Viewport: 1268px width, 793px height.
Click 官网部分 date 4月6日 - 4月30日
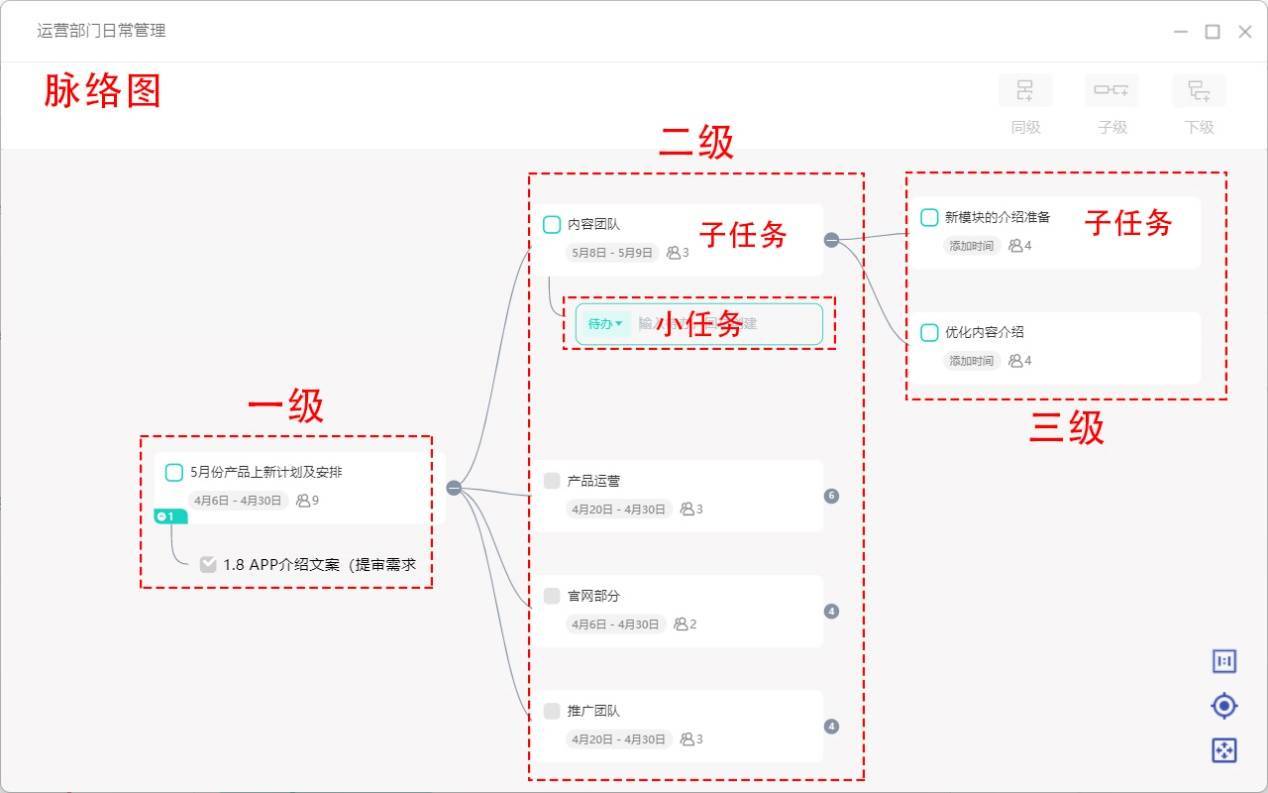(615, 624)
